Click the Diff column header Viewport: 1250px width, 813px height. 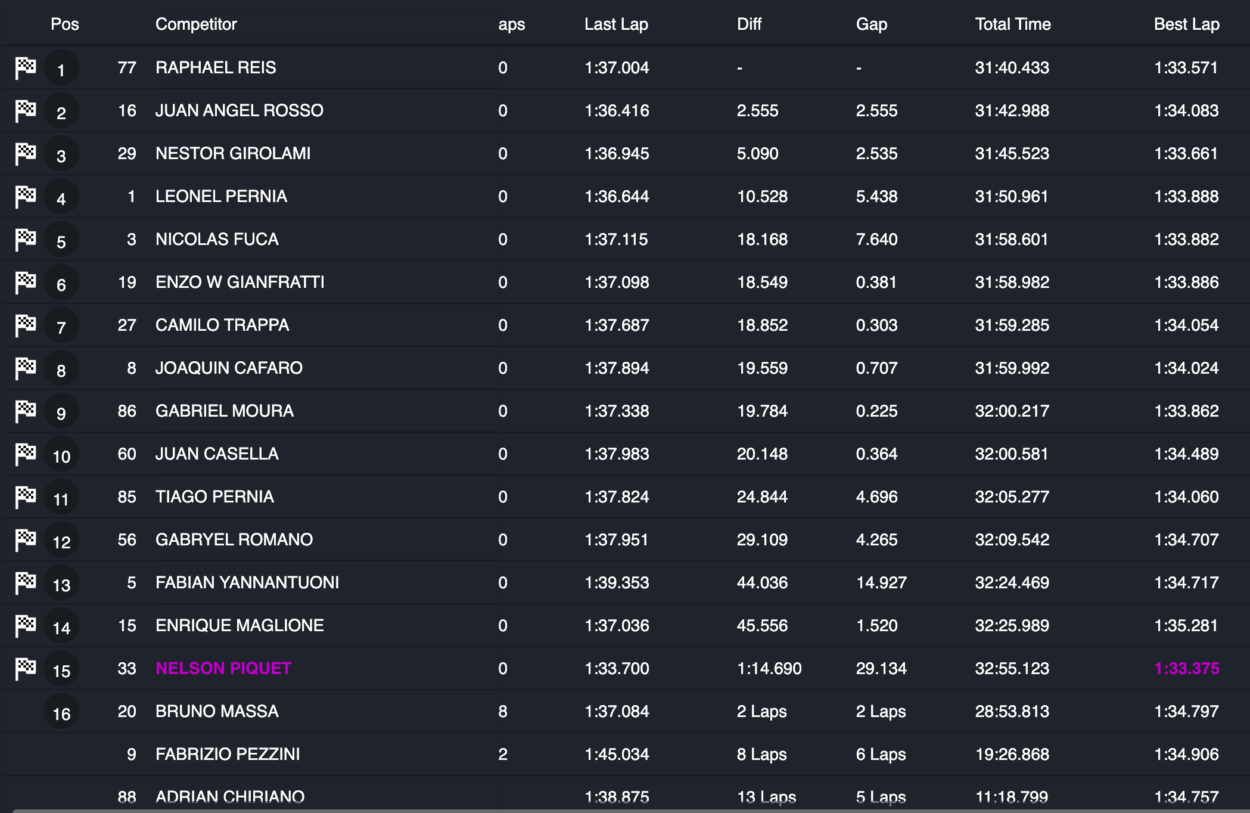point(749,24)
